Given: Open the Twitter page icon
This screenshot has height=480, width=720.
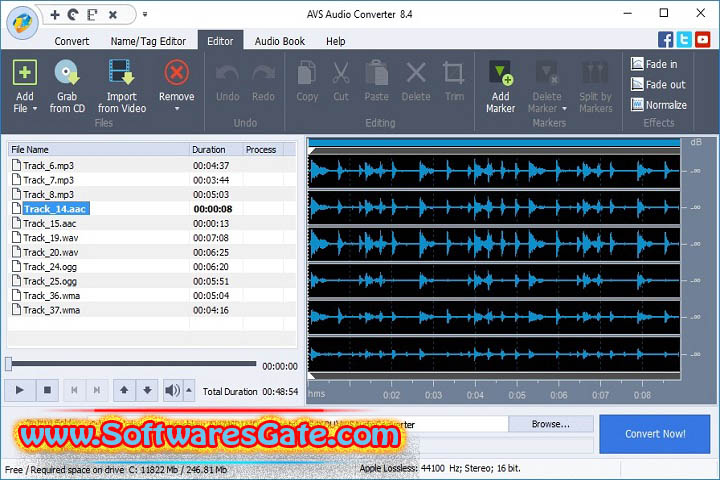Looking at the screenshot, I should [x=684, y=40].
